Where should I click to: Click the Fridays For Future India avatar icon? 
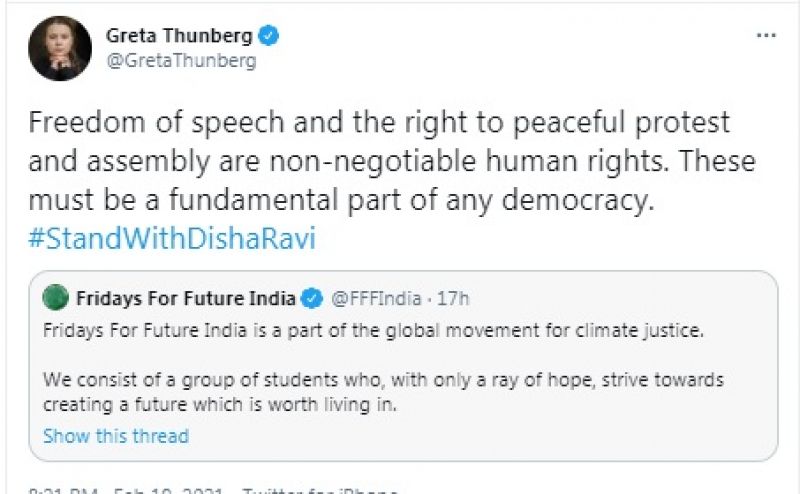[57, 298]
